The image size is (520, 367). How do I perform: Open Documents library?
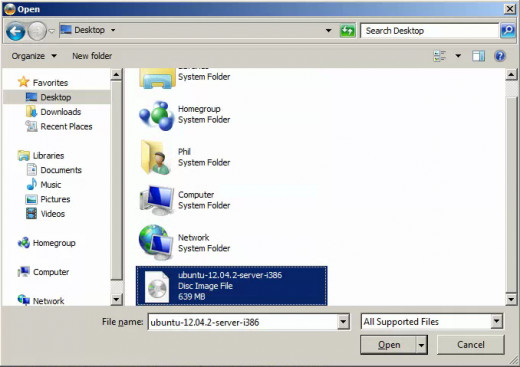click(61, 170)
